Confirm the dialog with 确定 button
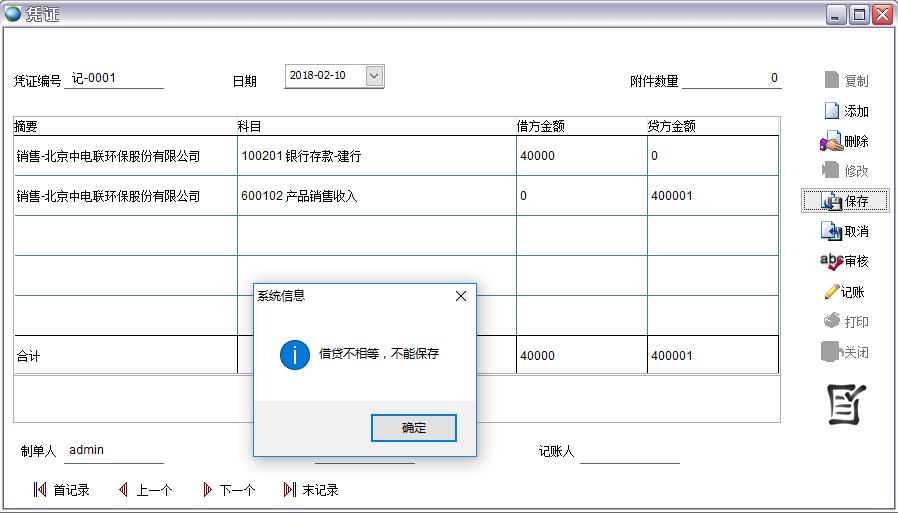This screenshot has height=513, width=898. [414, 428]
